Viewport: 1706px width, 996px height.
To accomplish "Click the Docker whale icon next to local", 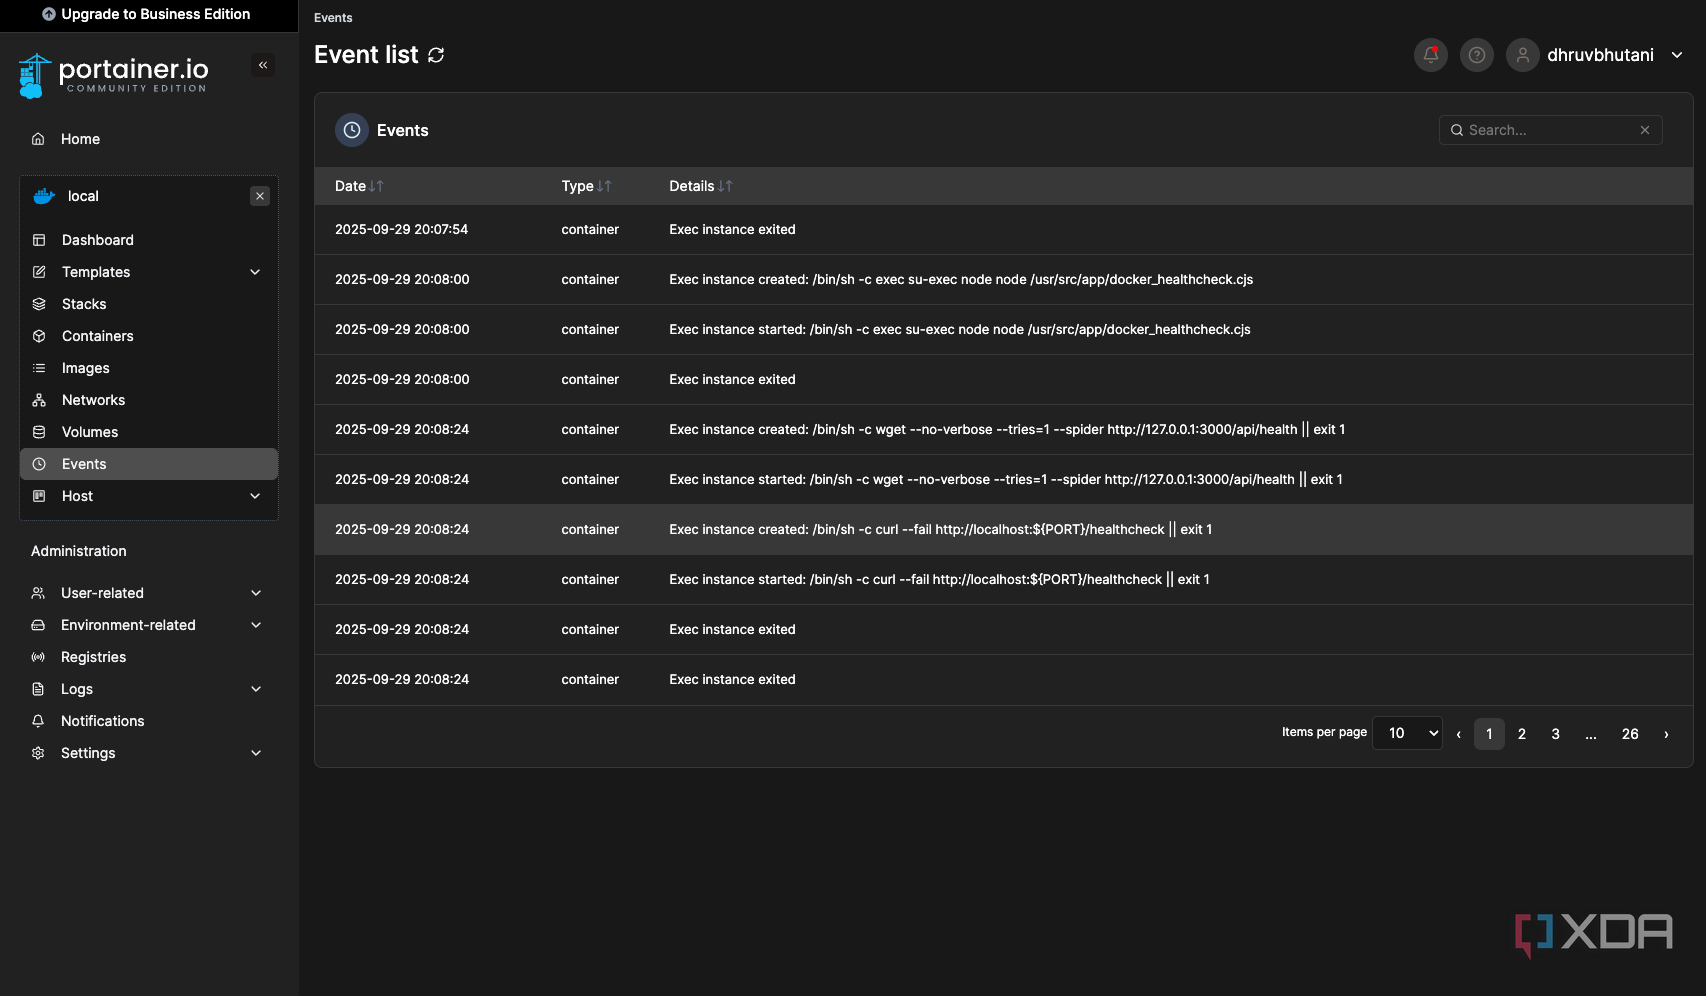I will (43, 196).
